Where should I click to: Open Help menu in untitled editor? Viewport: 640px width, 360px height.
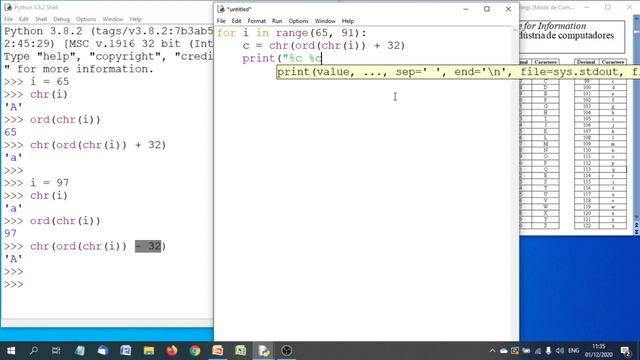[348, 21]
